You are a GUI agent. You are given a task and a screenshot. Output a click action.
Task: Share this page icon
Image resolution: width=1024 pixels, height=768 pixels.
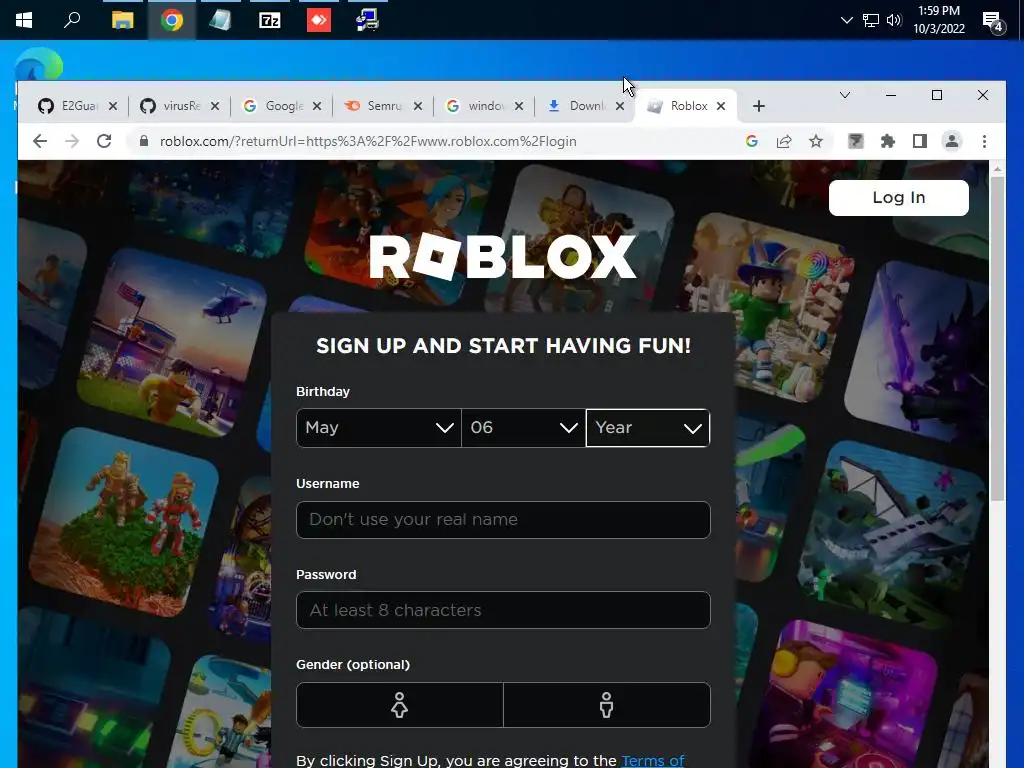tap(784, 141)
